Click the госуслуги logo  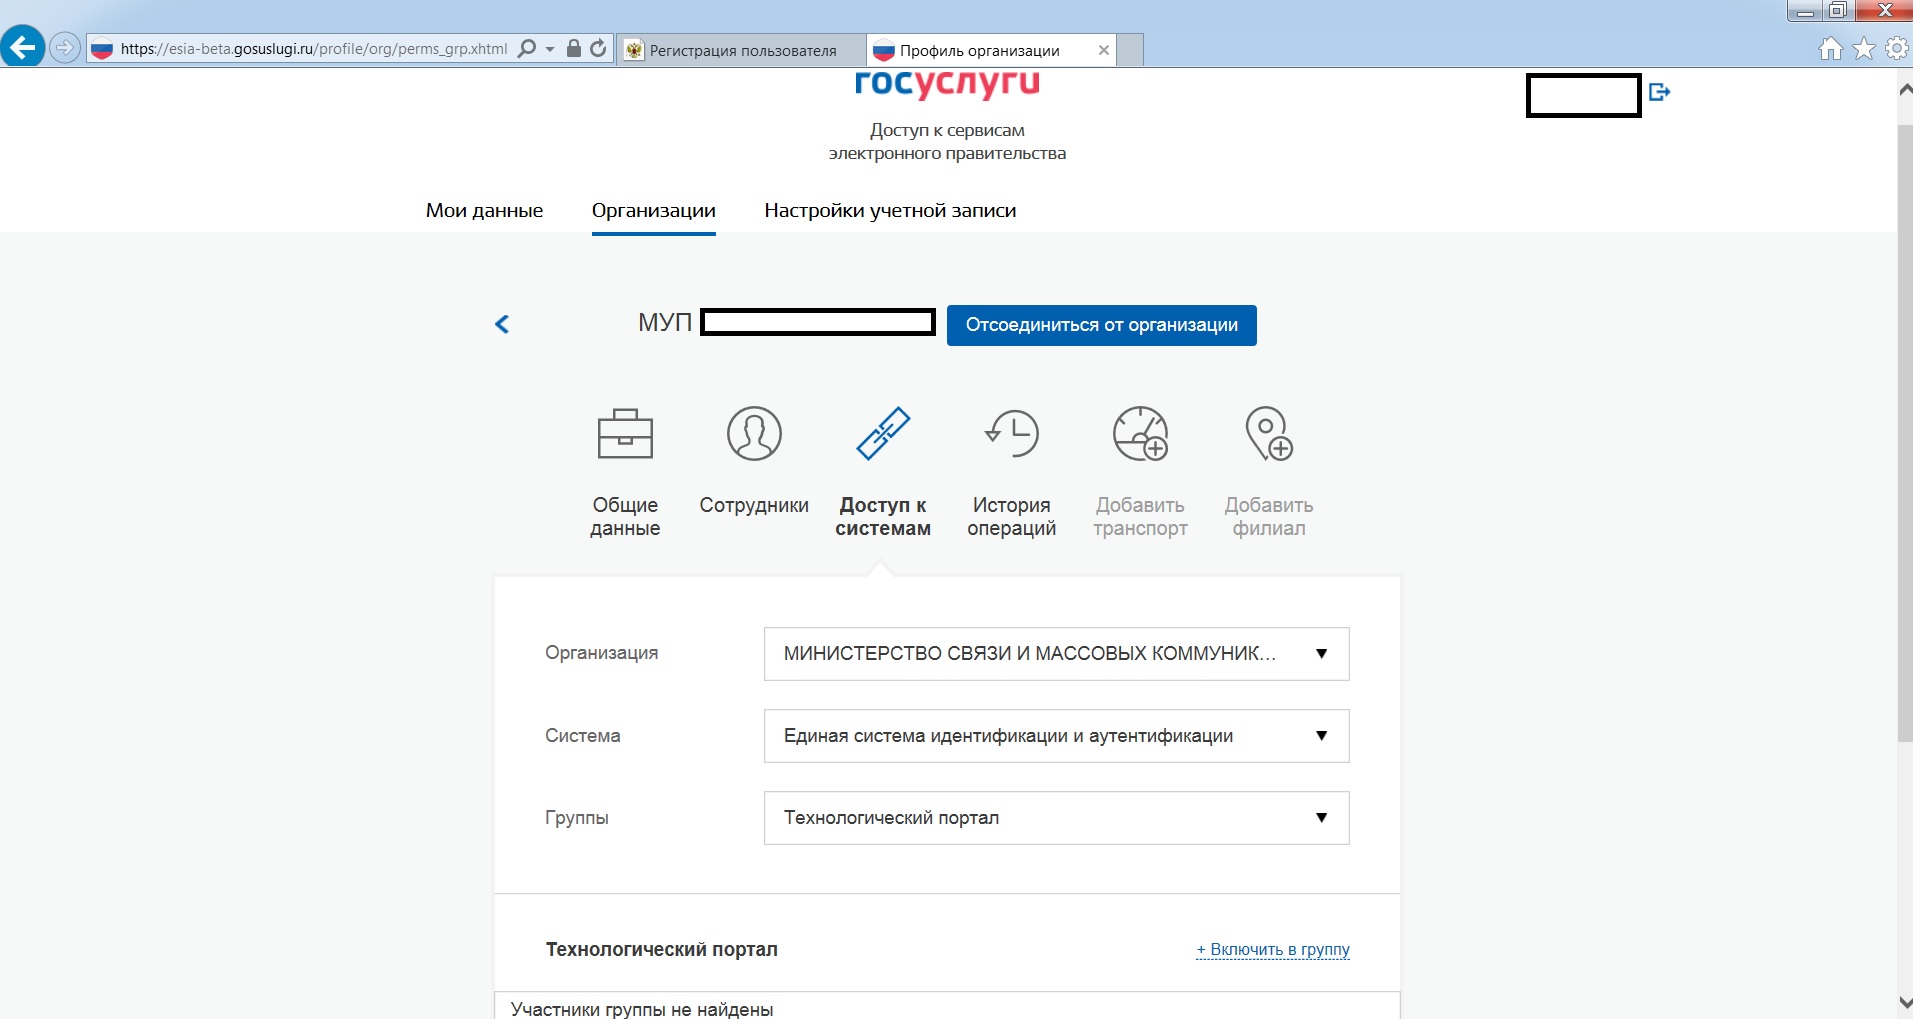(947, 84)
